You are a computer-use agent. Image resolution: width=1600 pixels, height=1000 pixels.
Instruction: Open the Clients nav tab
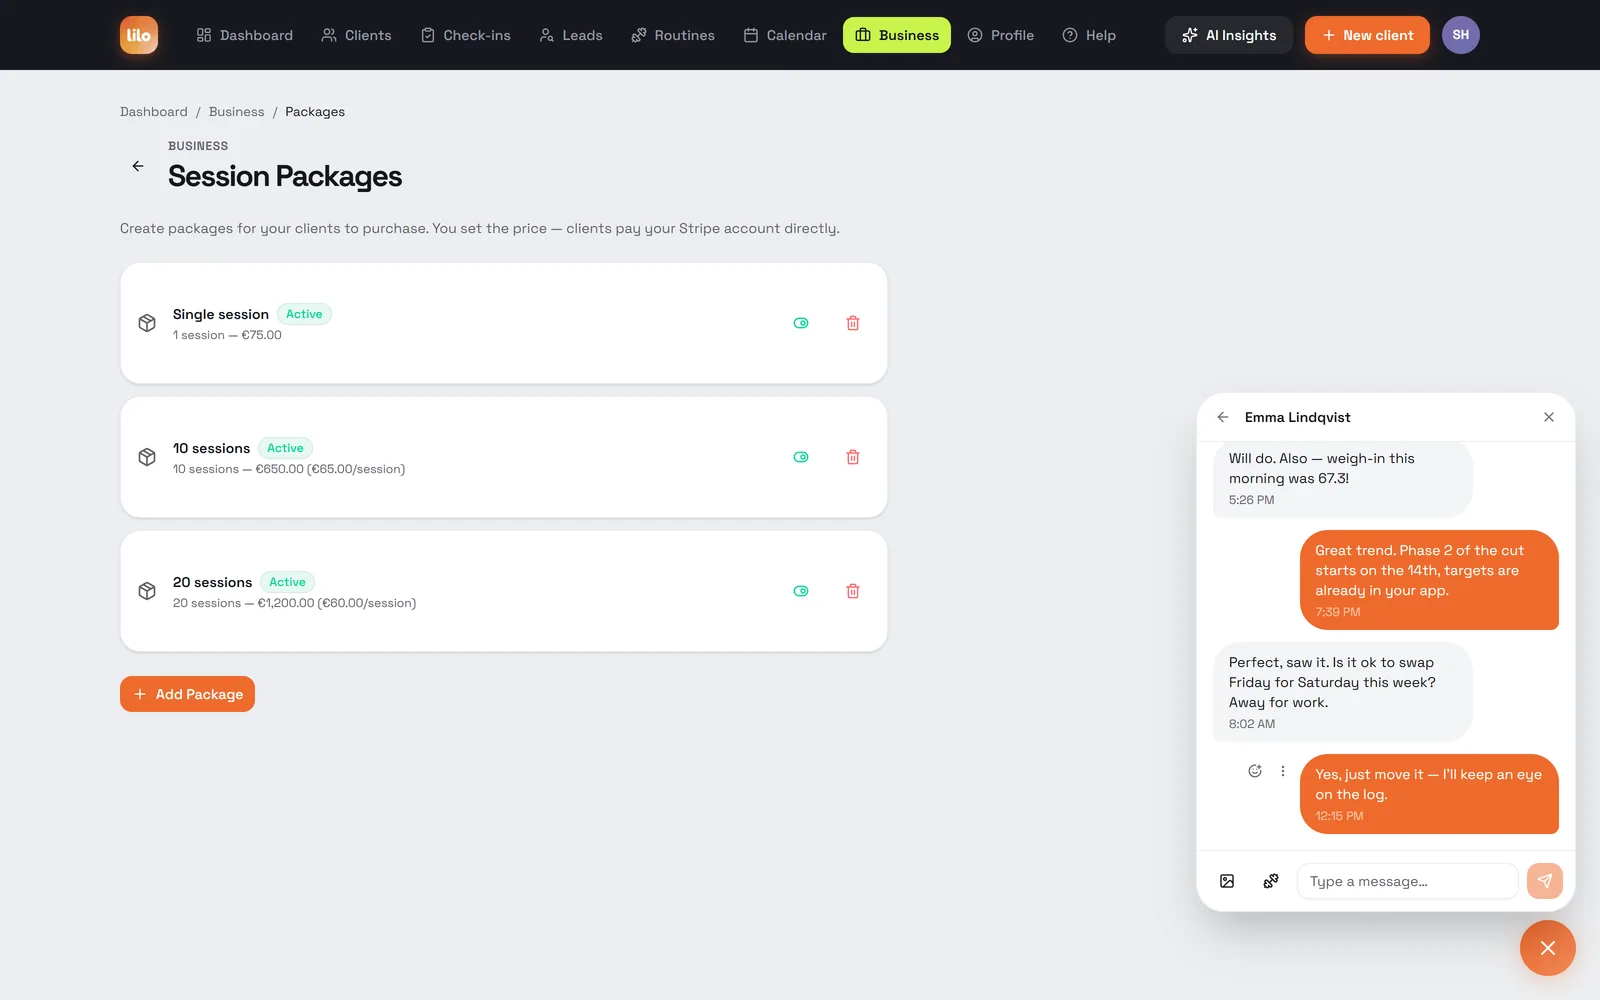(356, 35)
